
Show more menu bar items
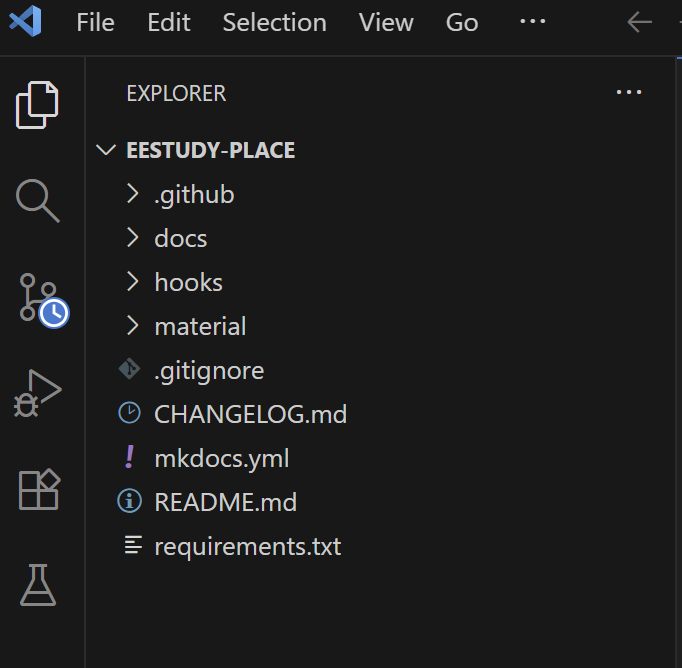coord(533,22)
